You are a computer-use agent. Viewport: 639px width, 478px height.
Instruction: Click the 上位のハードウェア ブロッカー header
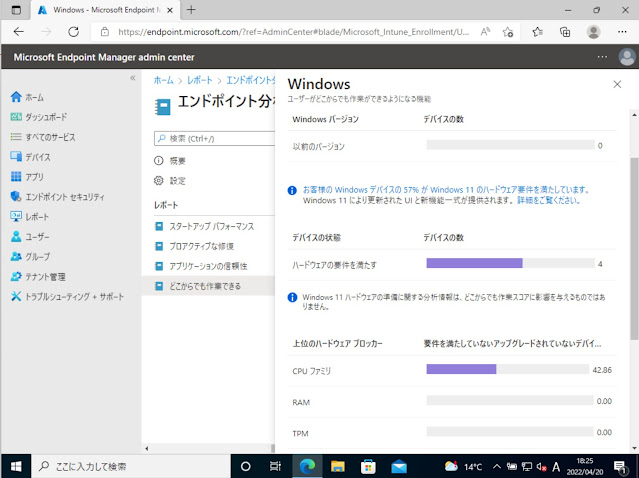pyautogui.click(x=337, y=344)
